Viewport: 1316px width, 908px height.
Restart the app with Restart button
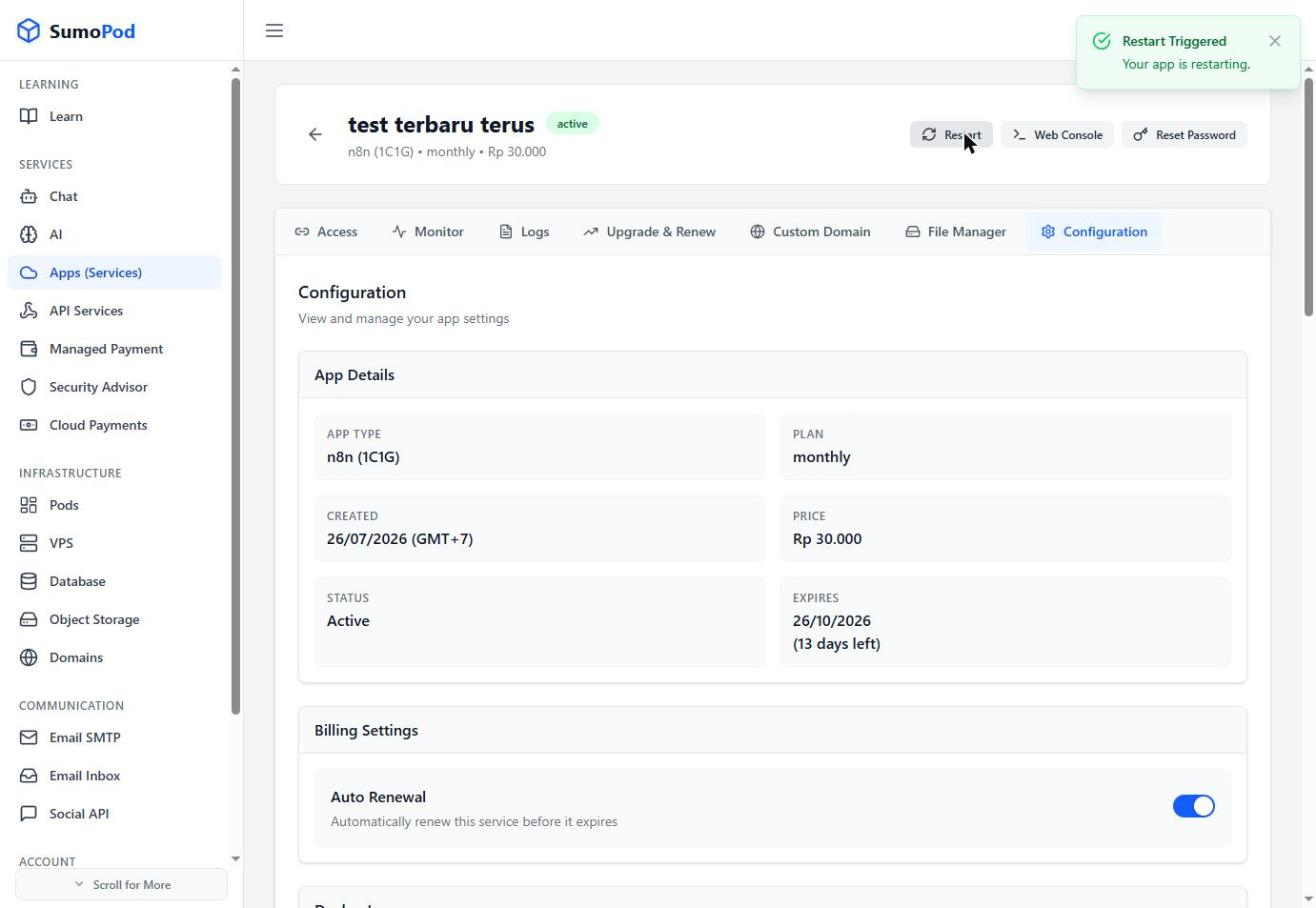pos(951,134)
